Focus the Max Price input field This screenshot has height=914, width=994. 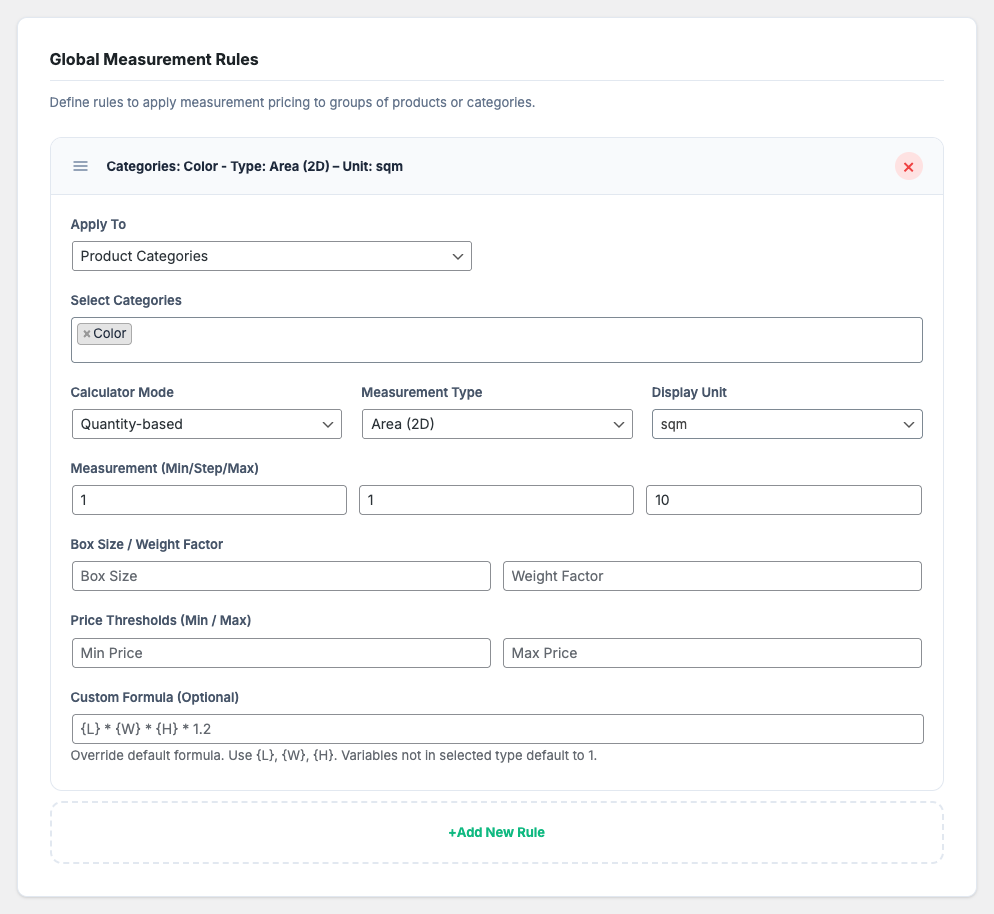[x=711, y=653]
